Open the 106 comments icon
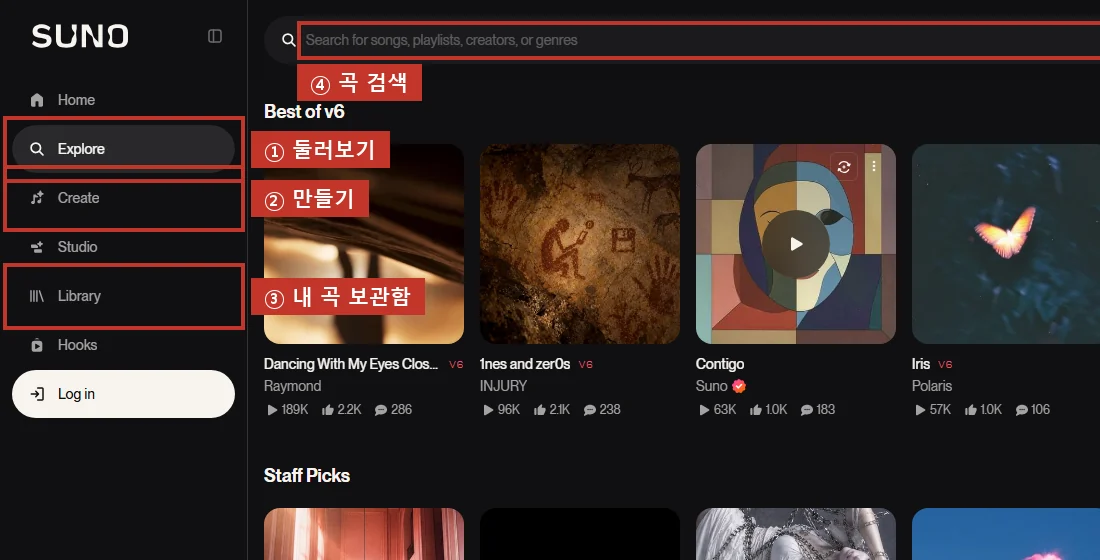The image size is (1100, 560). click(1021, 410)
